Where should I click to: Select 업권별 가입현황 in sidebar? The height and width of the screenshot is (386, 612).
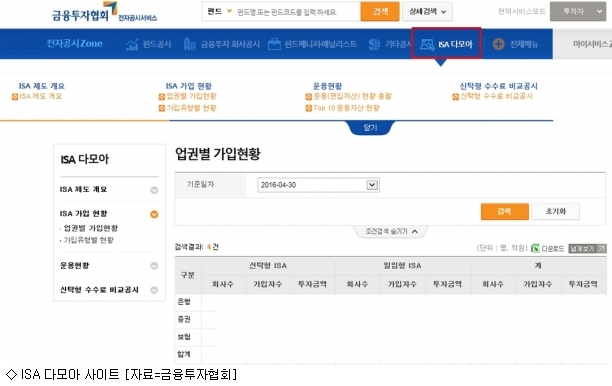(x=91, y=228)
